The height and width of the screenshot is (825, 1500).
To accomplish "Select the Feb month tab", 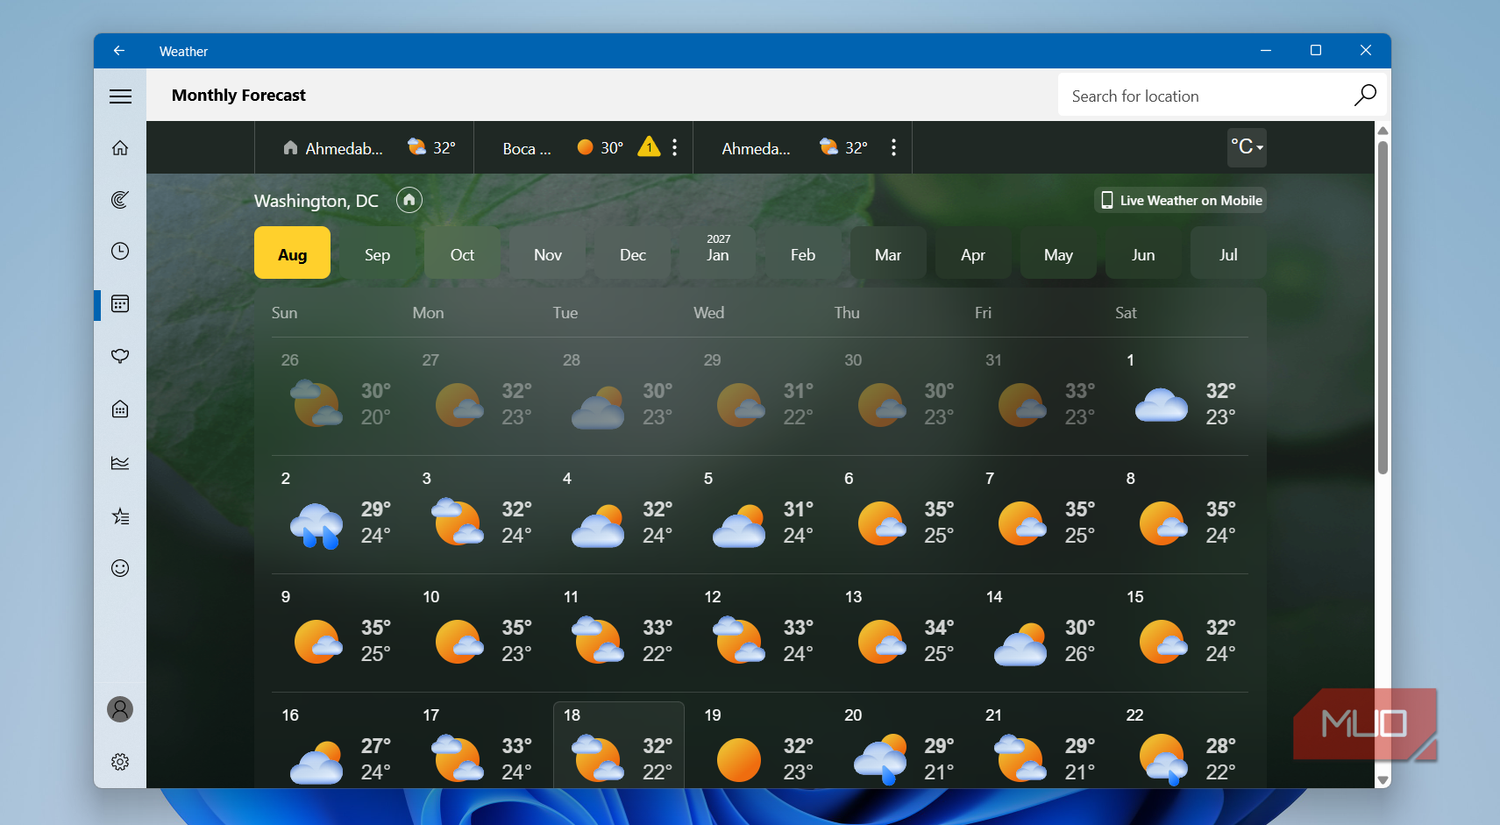I will tap(803, 253).
